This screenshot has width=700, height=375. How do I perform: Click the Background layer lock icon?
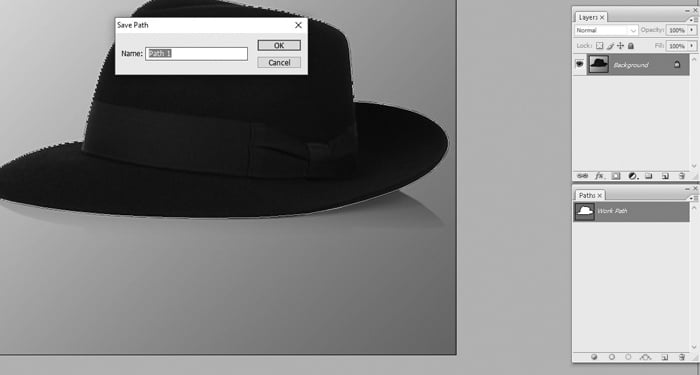[x=677, y=65]
